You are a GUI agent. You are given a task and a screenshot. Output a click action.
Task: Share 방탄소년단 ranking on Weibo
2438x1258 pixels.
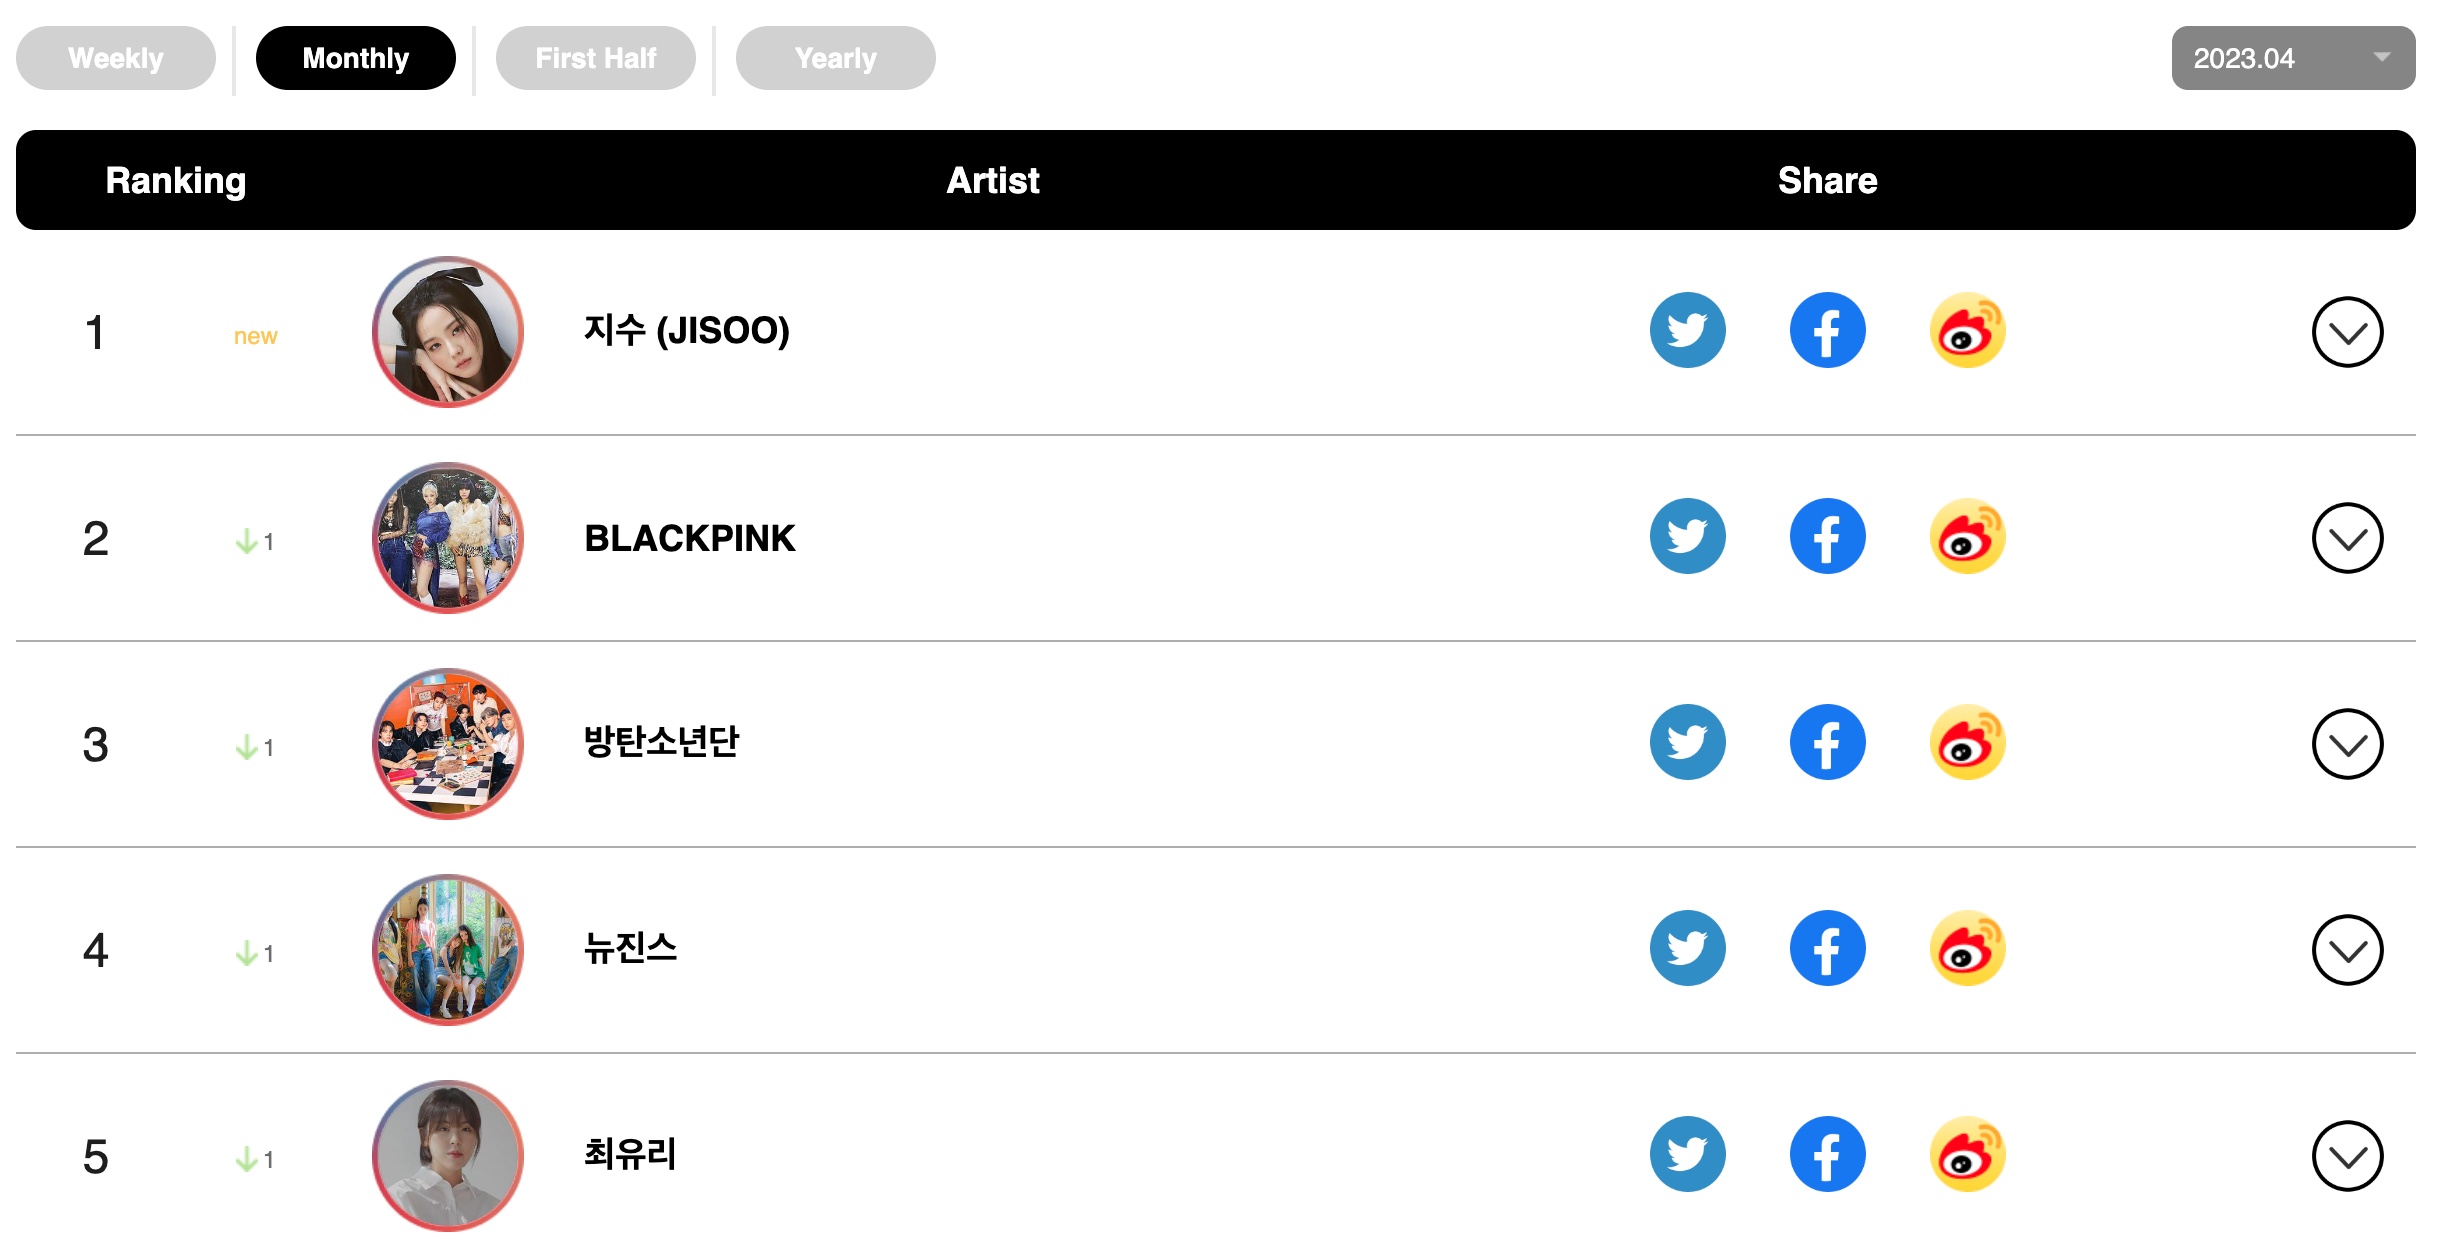pyautogui.click(x=1967, y=743)
